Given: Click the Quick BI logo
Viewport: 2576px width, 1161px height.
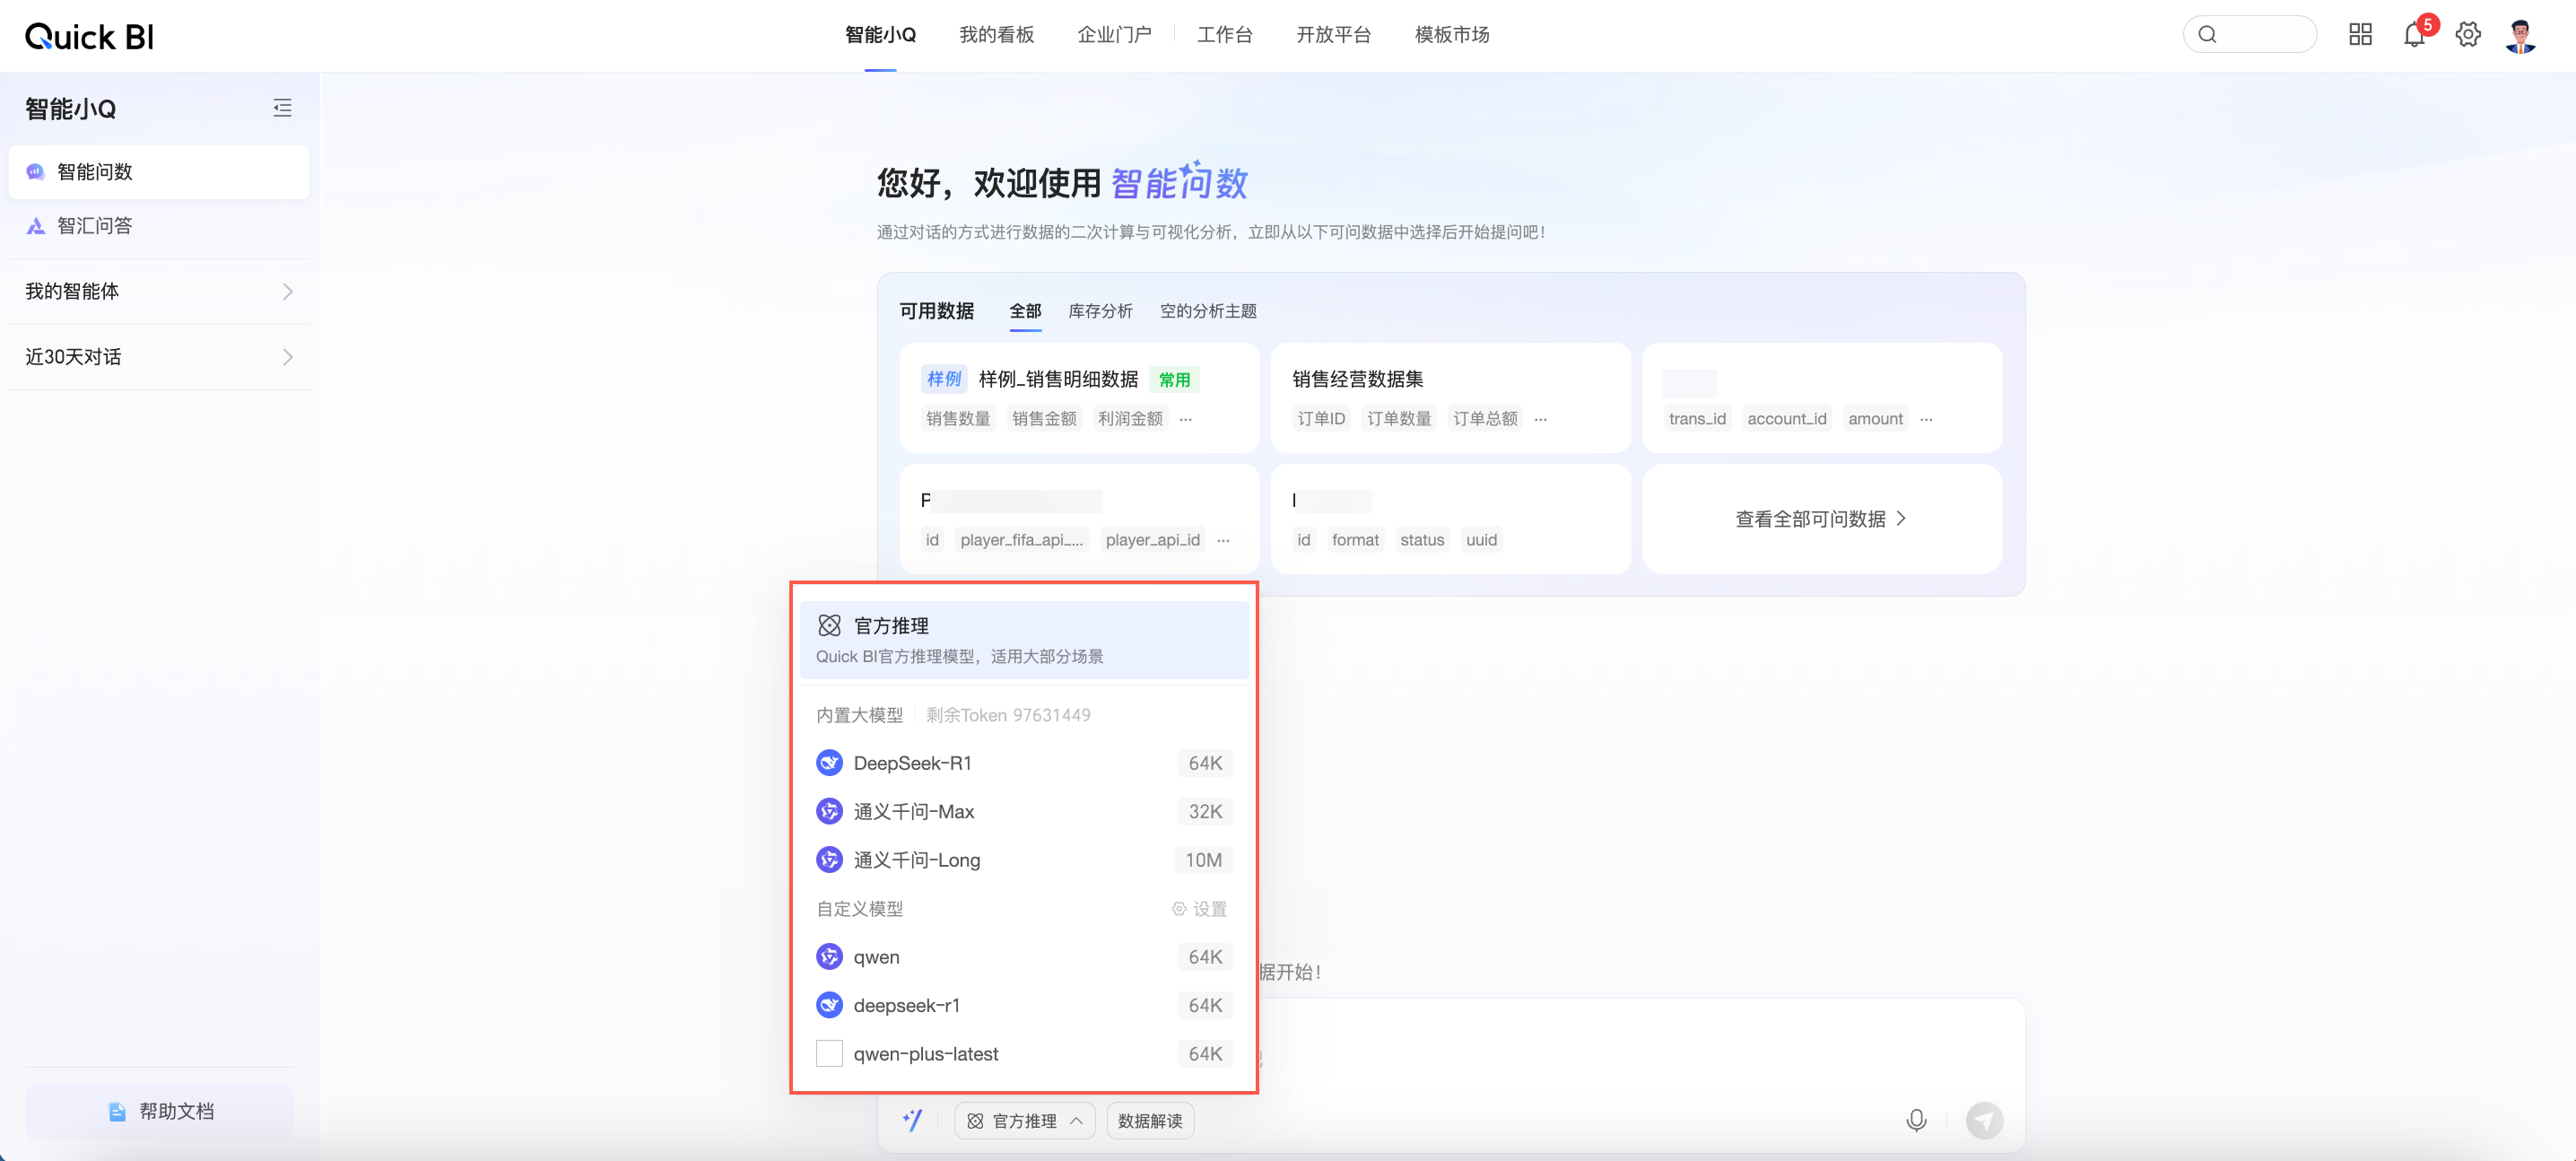Looking at the screenshot, I should pyautogui.click(x=89, y=36).
